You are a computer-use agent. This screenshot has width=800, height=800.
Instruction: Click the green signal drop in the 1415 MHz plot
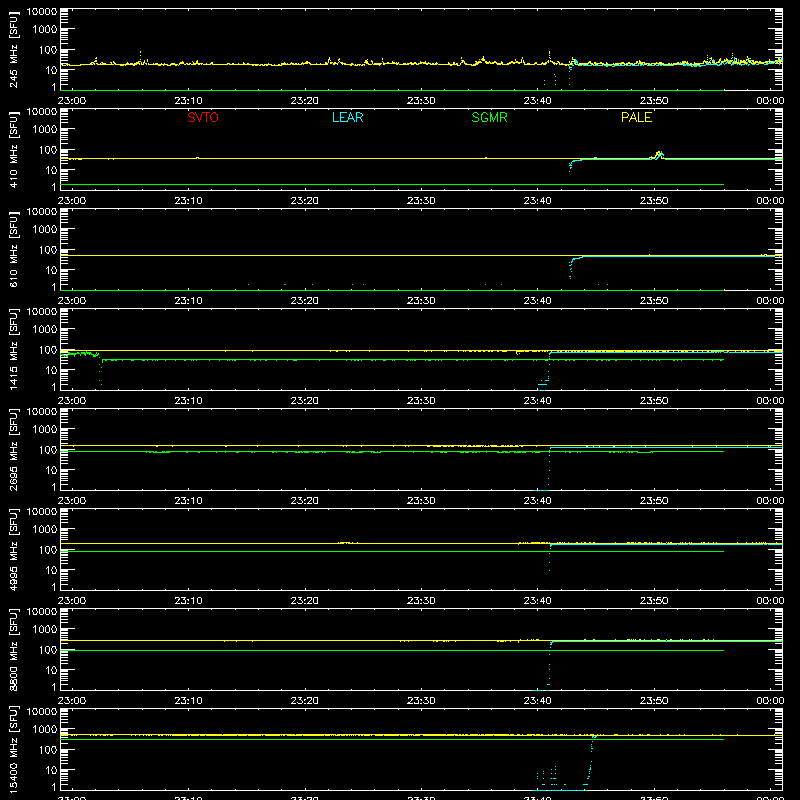[100, 370]
